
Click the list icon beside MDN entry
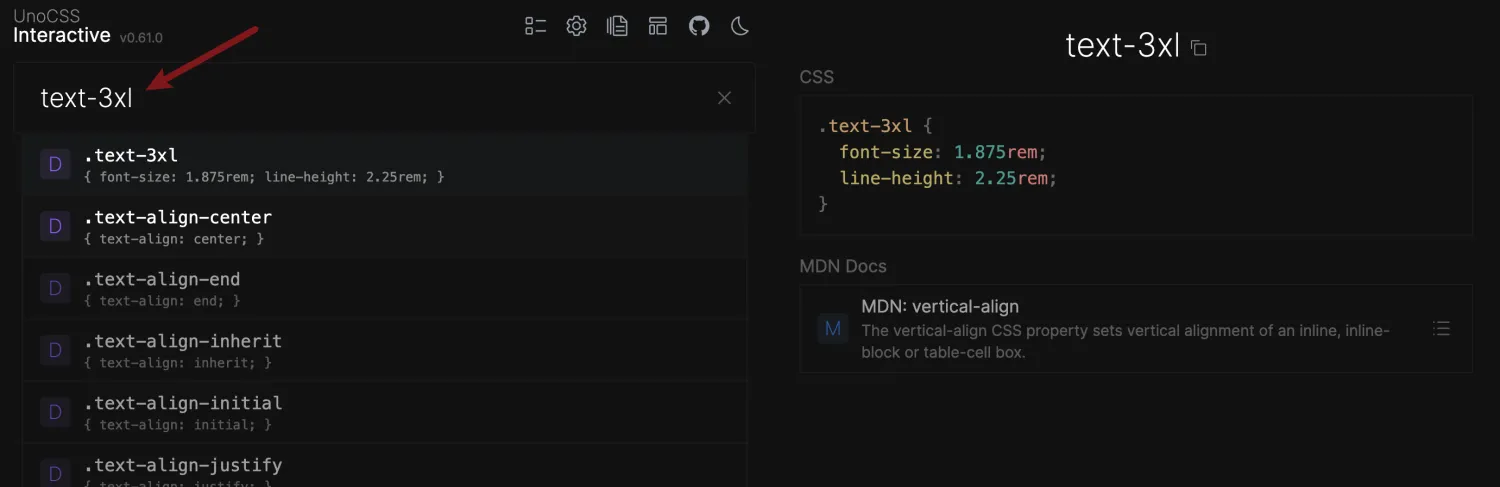1441,329
